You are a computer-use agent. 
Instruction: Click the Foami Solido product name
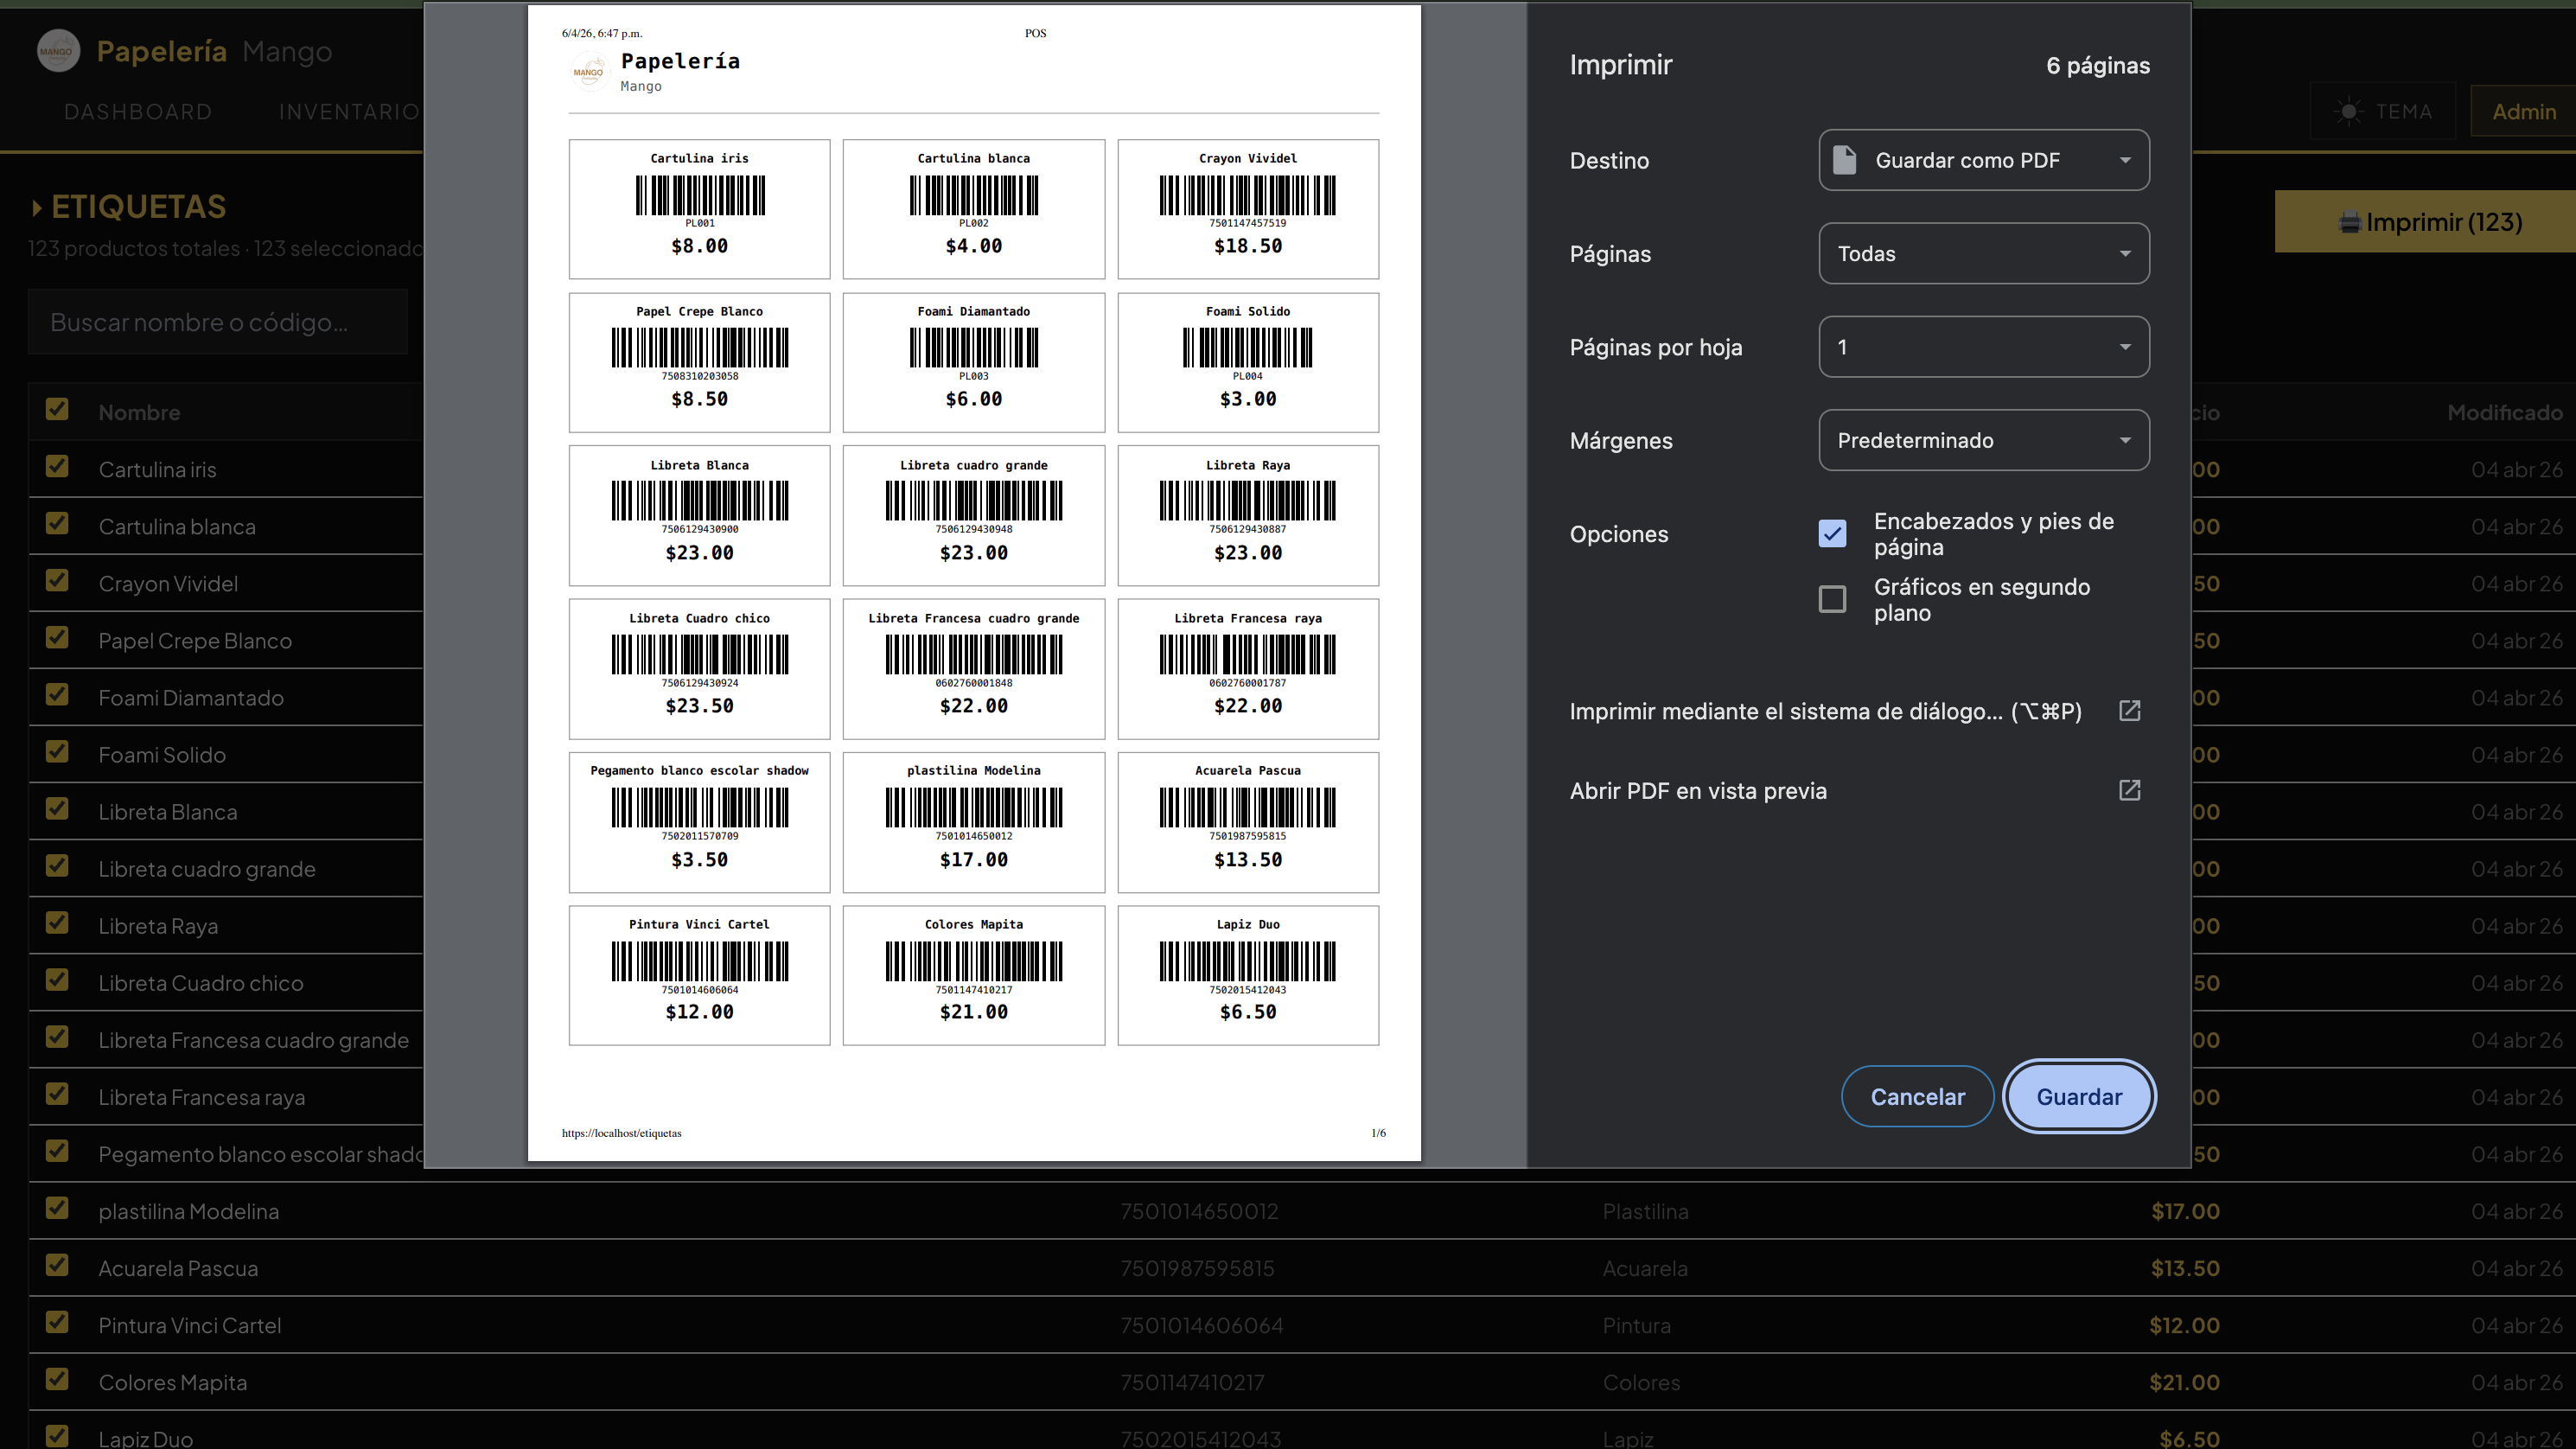[x=162, y=755]
